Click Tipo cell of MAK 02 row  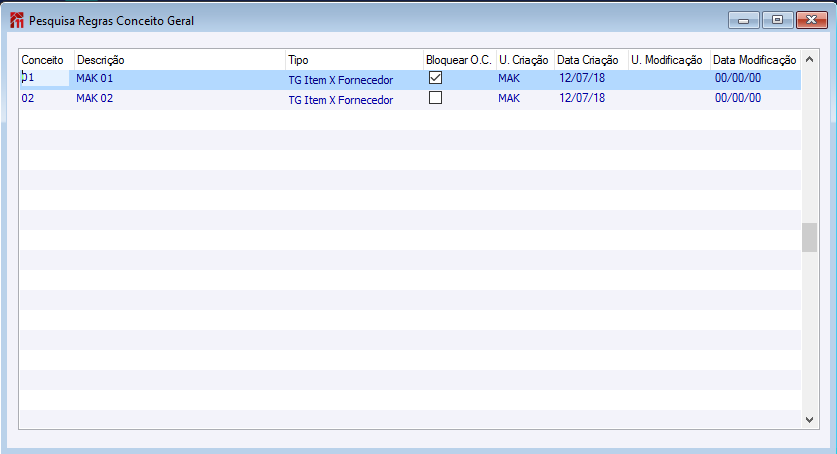[x=341, y=100]
